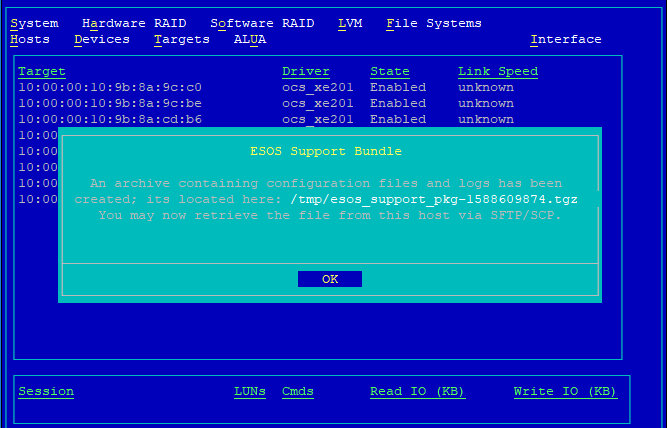Open the Interface menu
Image resolution: width=667 pixels, height=428 pixels.
coord(566,39)
